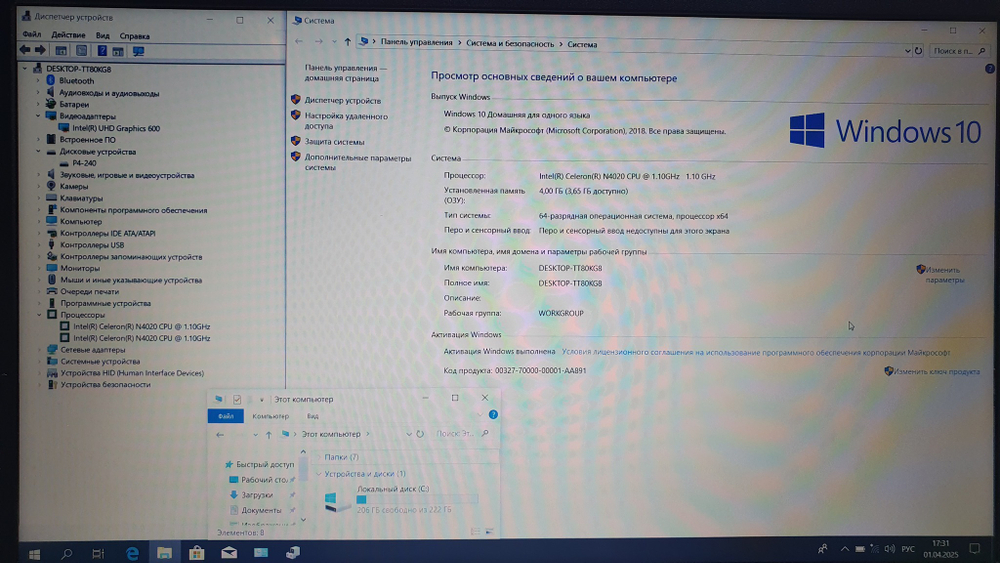1000x563 pixels.
Task: Open Вид ribbon tab in Explorer
Action: 312,416
